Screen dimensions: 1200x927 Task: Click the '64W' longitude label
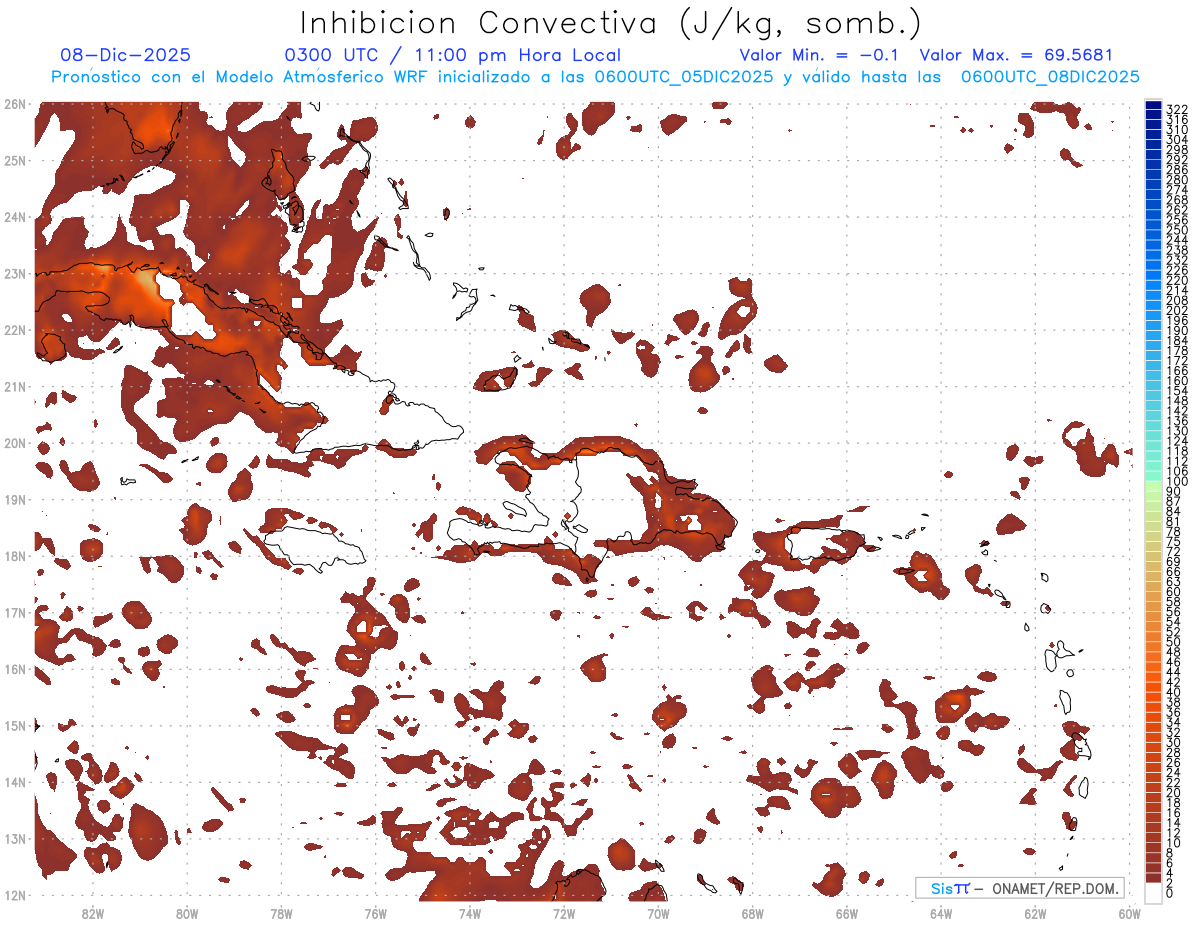click(941, 913)
